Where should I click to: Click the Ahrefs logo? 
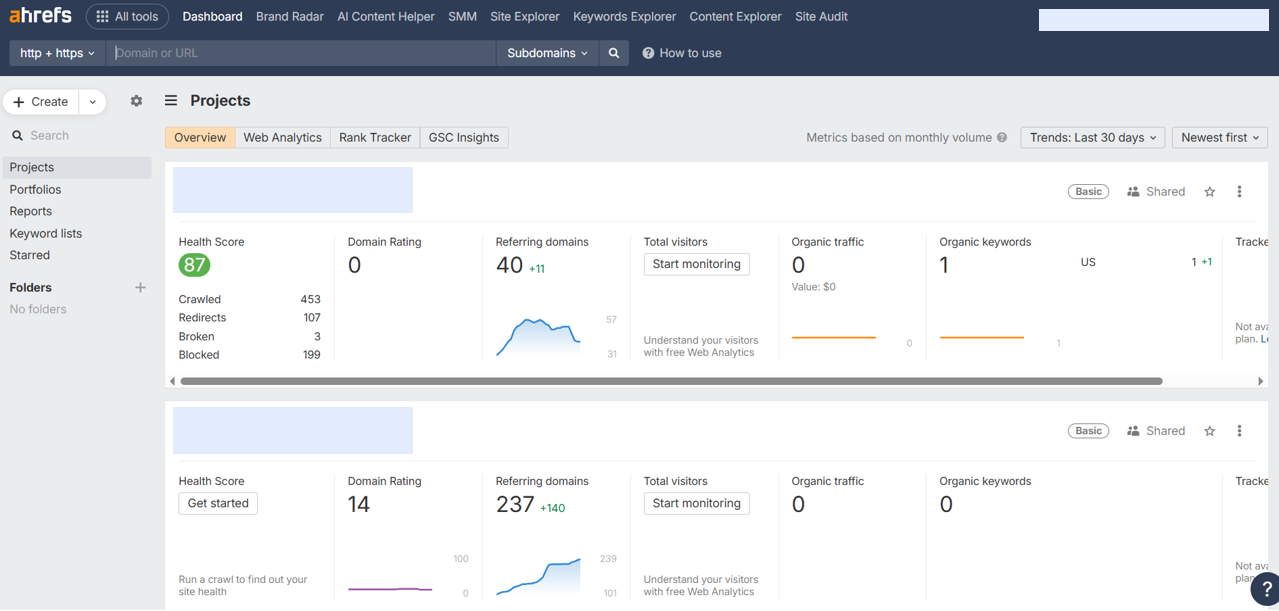(40, 16)
